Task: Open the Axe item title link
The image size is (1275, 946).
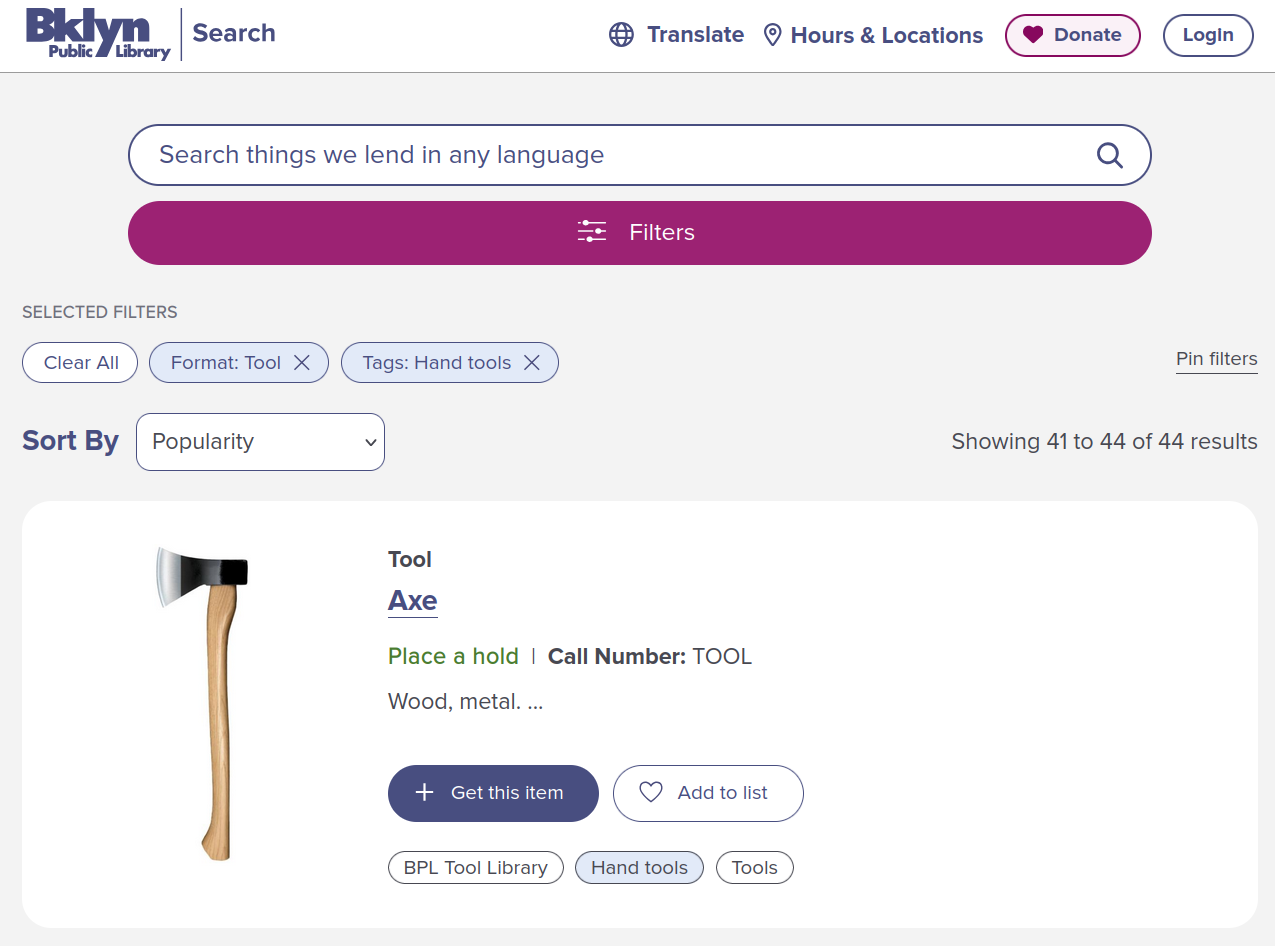Action: point(412,601)
